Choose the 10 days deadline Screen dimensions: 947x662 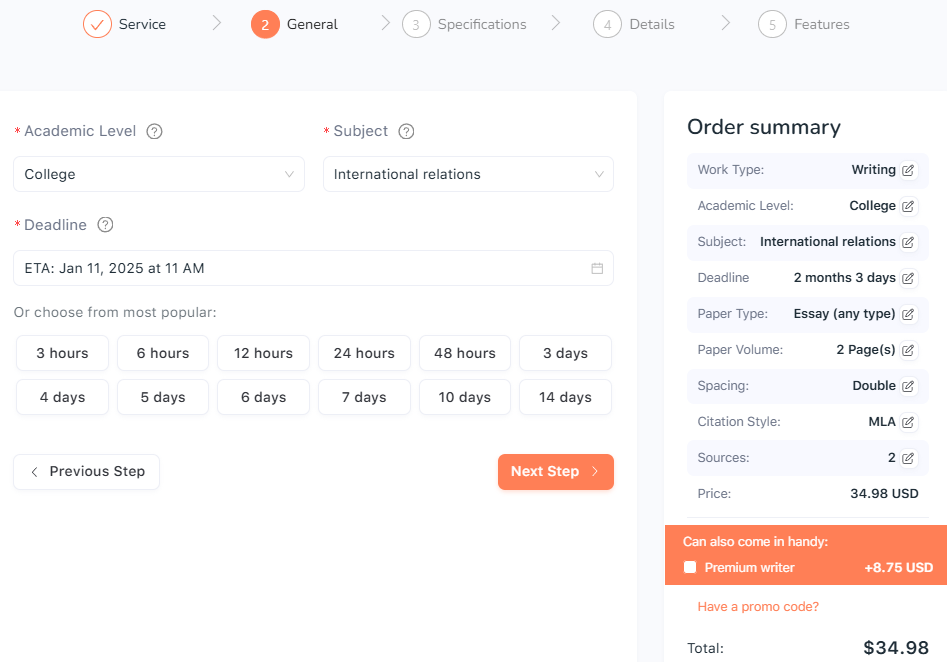tap(465, 397)
